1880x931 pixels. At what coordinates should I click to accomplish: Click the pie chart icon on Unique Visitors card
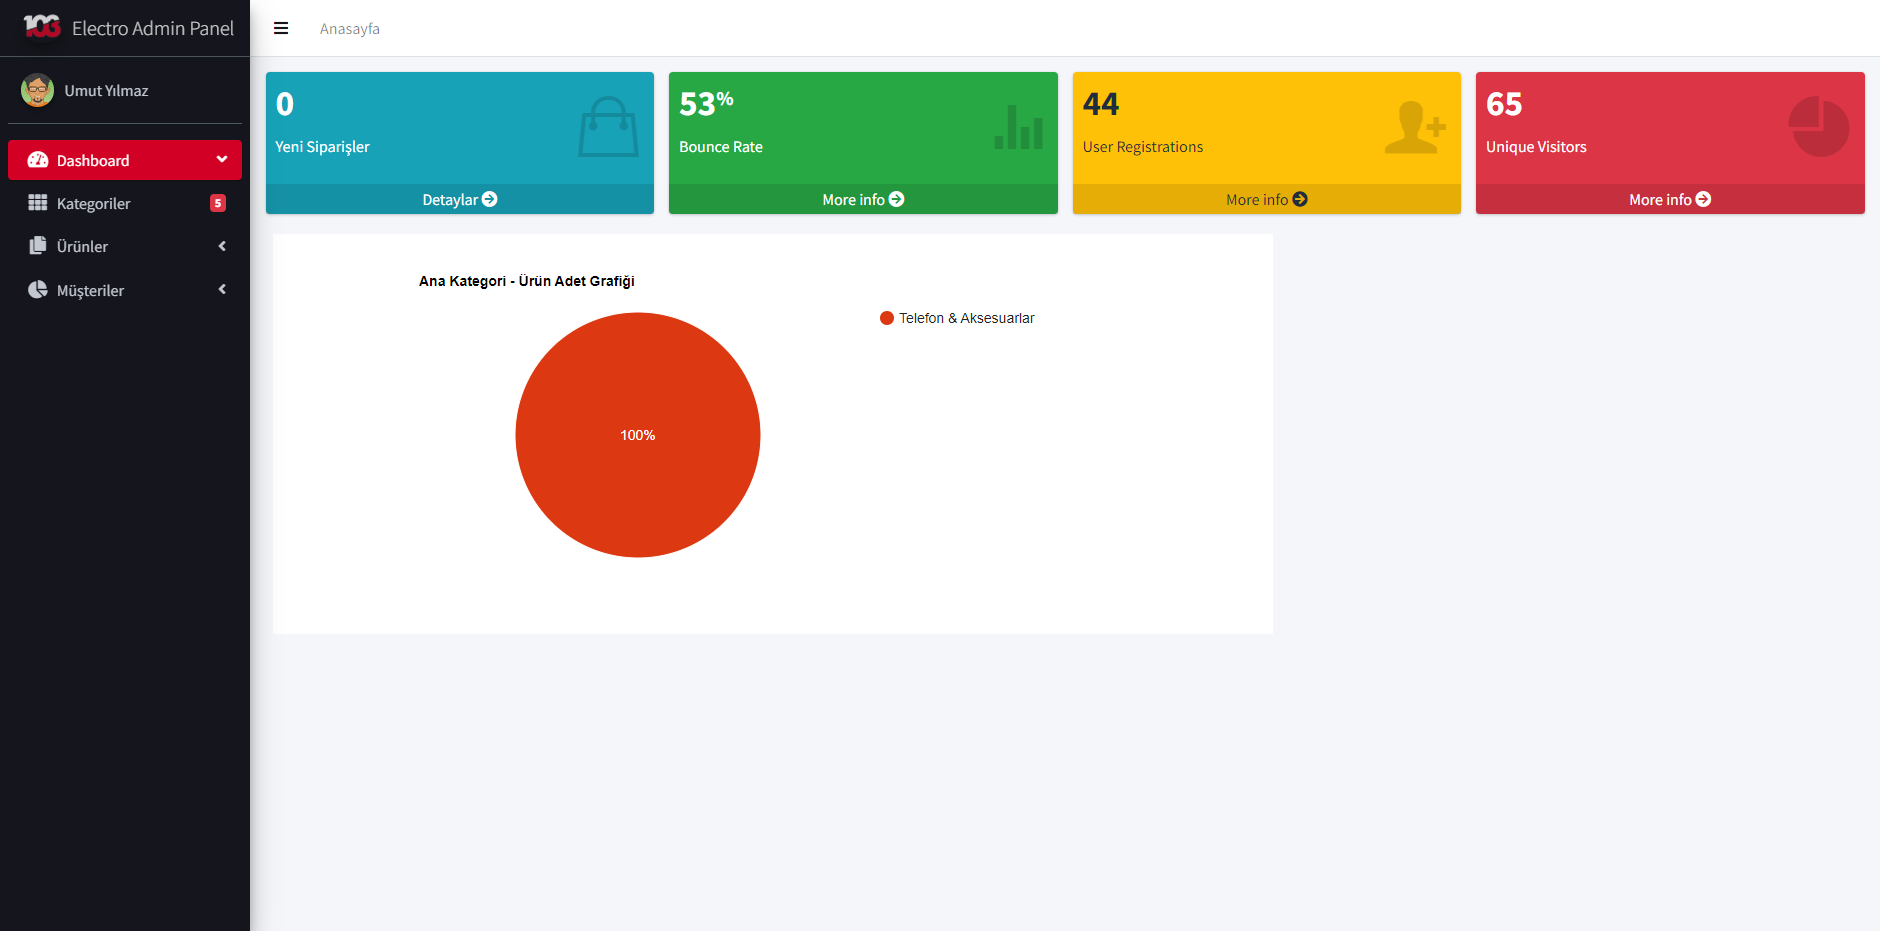coord(1818,127)
